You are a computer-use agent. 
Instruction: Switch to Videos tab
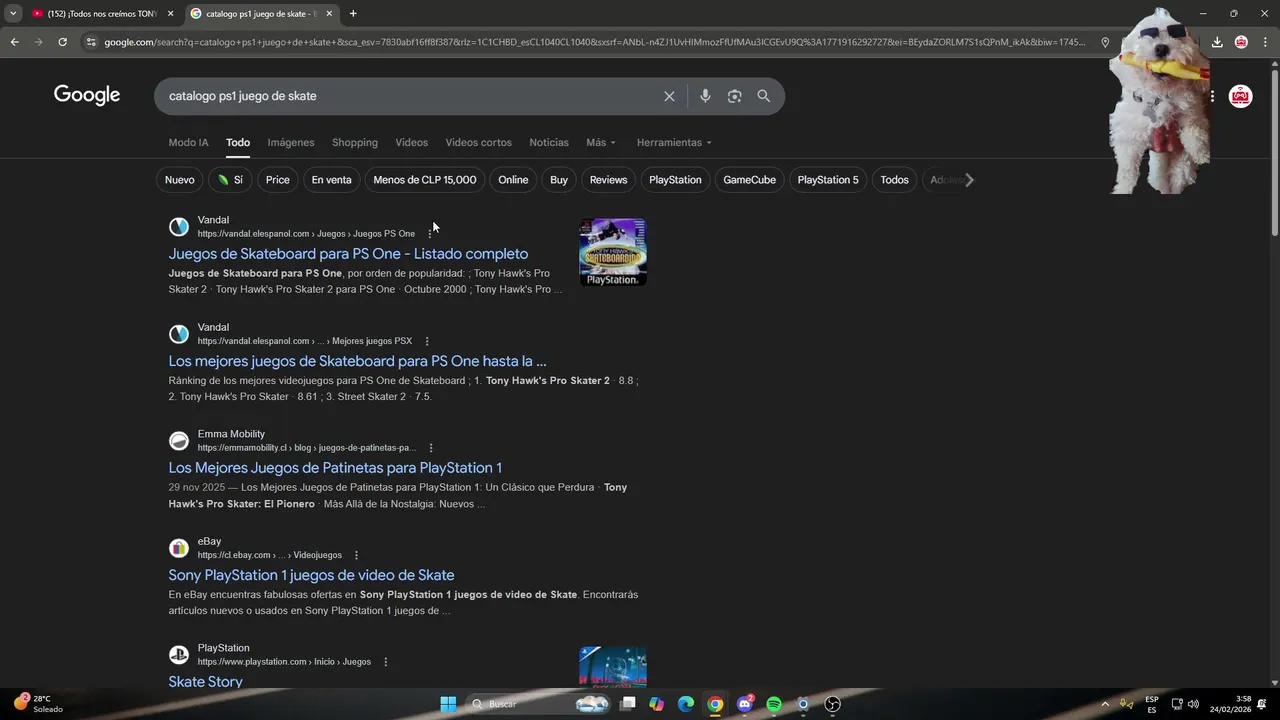(411, 142)
